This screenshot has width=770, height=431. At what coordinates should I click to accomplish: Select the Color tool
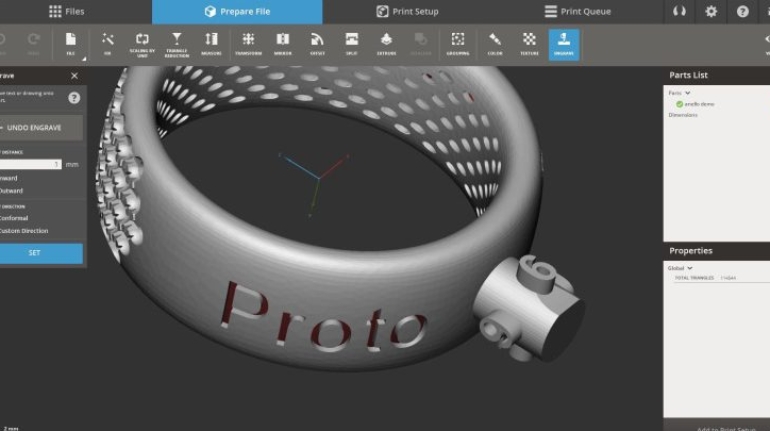[x=495, y=44]
